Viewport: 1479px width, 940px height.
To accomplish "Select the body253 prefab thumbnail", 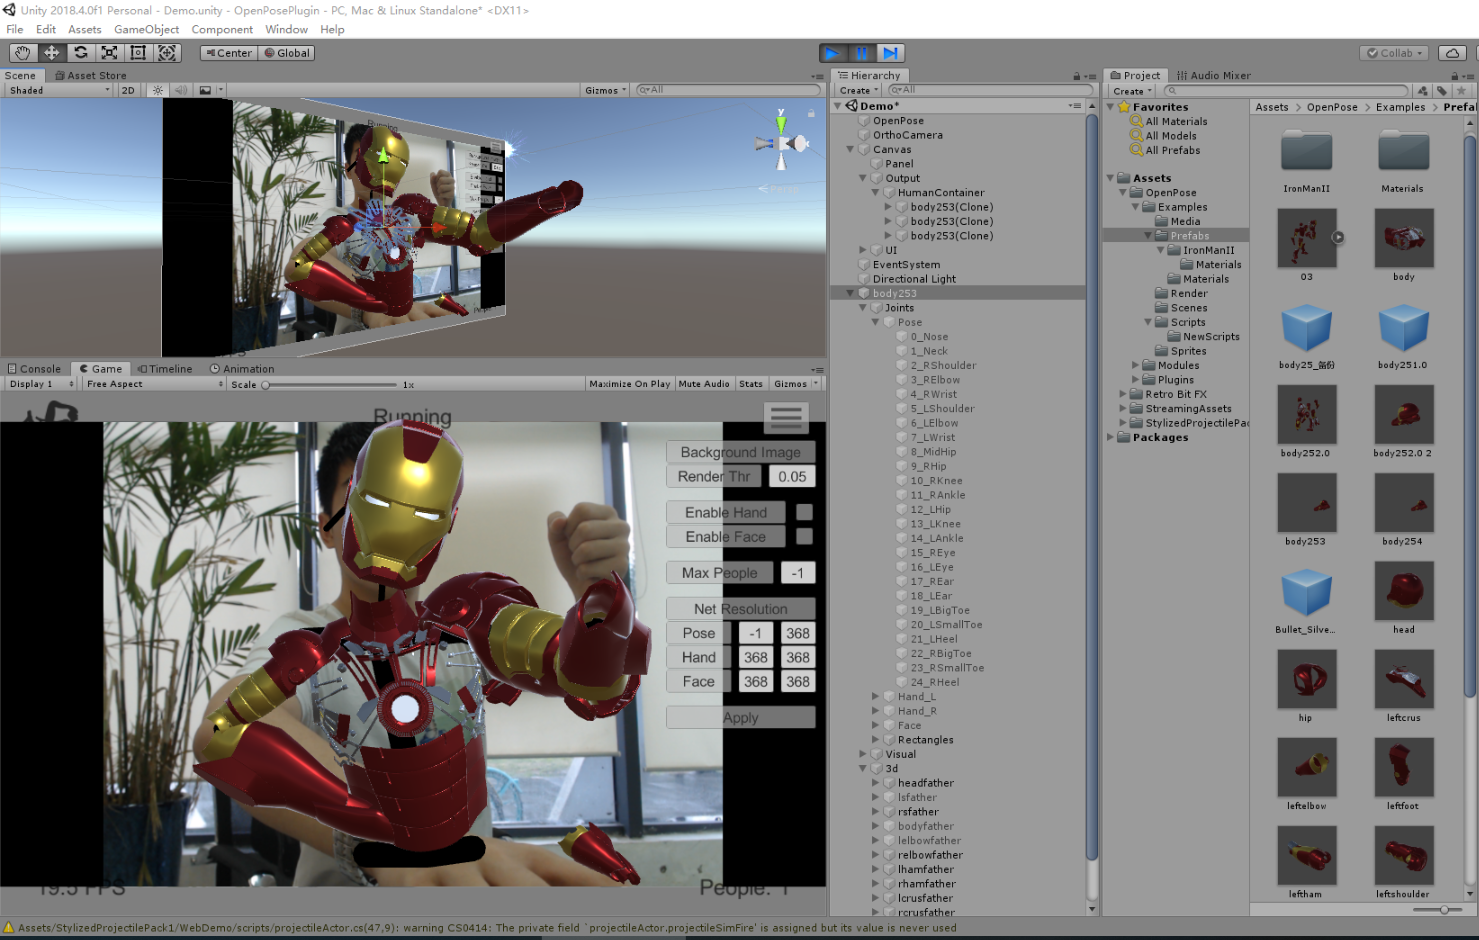I will point(1307,502).
